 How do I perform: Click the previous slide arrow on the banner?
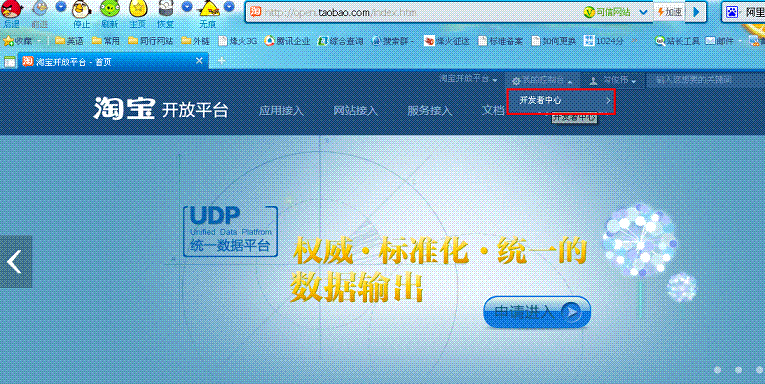point(16,262)
